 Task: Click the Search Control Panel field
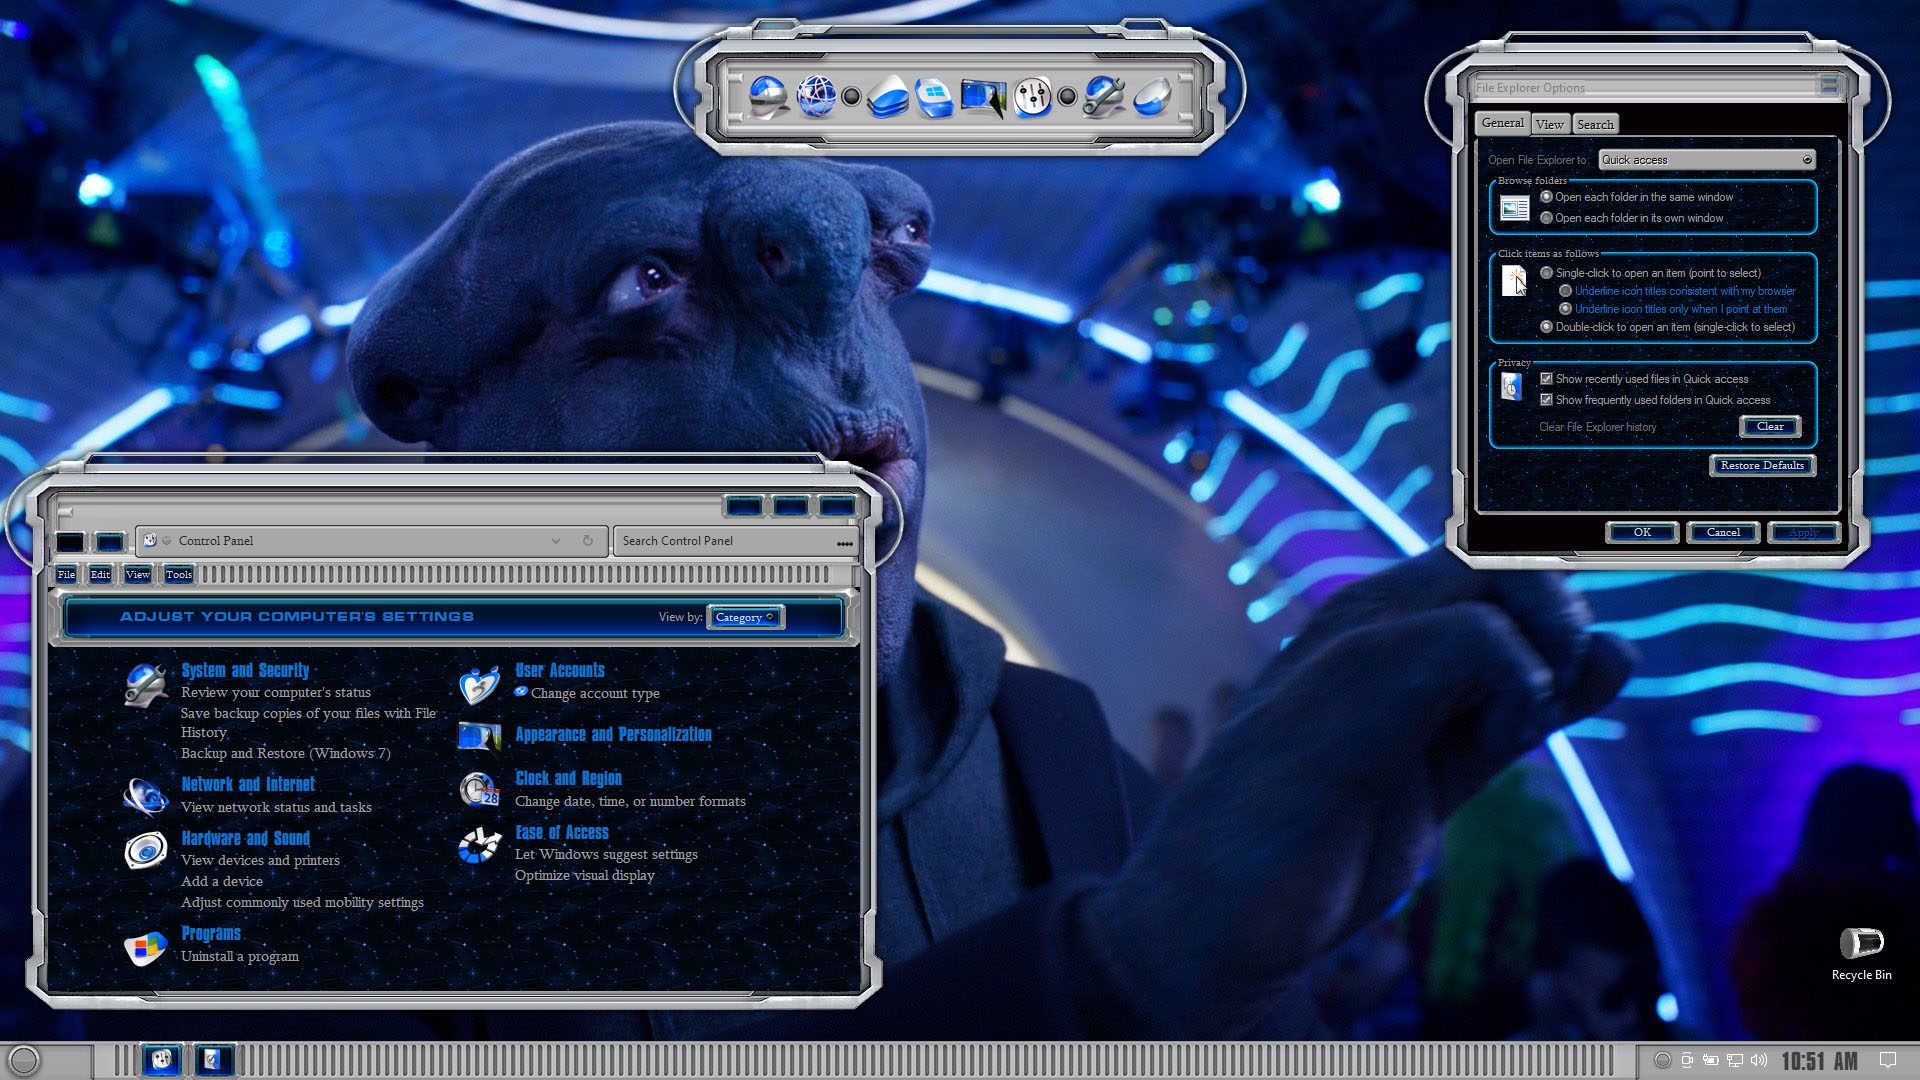coord(735,541)
